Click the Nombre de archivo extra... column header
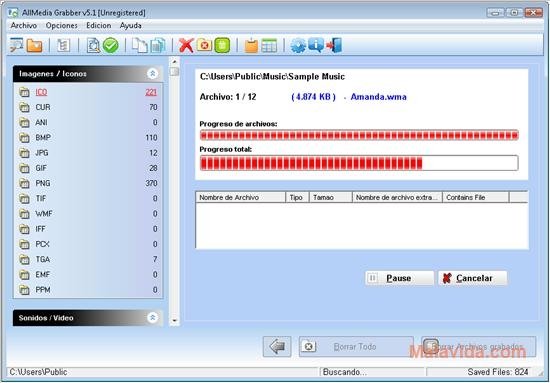Viewport: 550px width, 383px height. coord(397,197)
